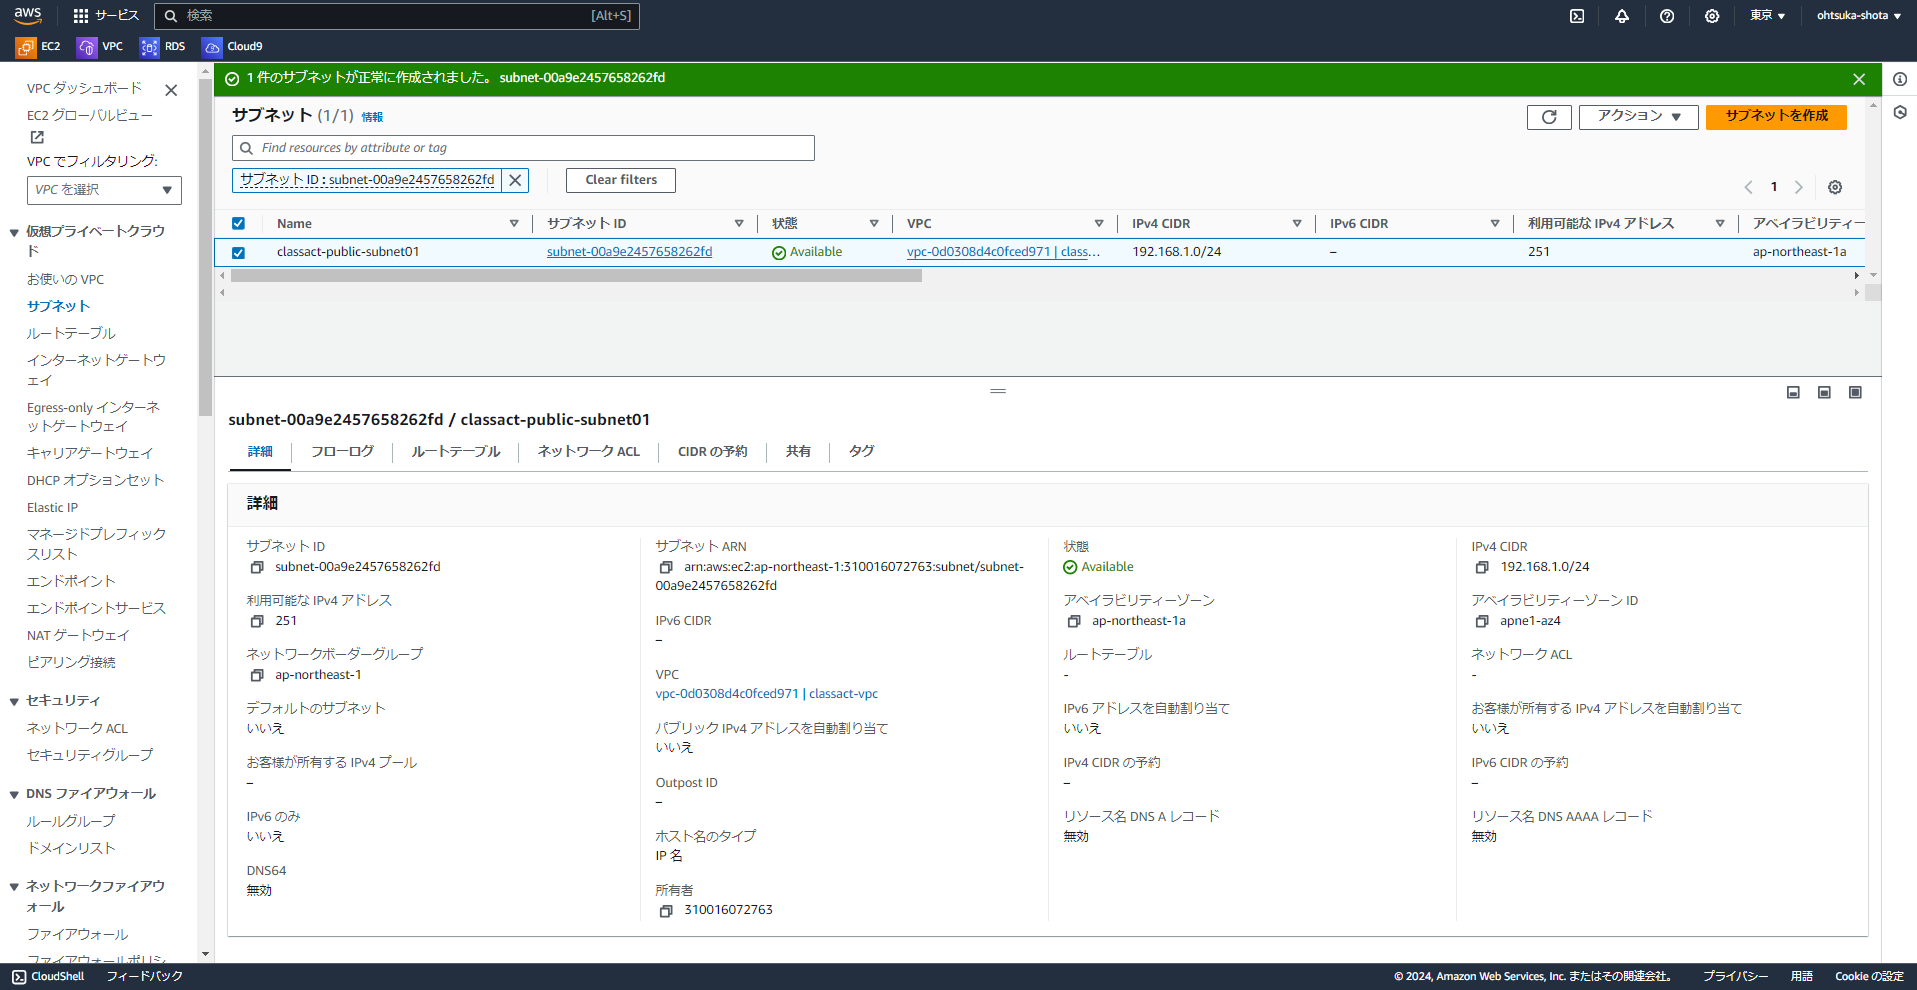
Task: Switch to the CIDR の予約 tab
Action: (712, 452)
